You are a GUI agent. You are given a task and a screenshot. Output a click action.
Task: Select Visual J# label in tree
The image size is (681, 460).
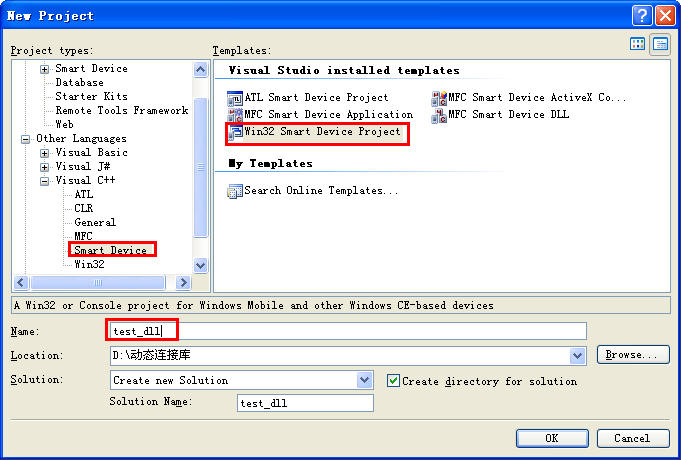tap(83, 166)
